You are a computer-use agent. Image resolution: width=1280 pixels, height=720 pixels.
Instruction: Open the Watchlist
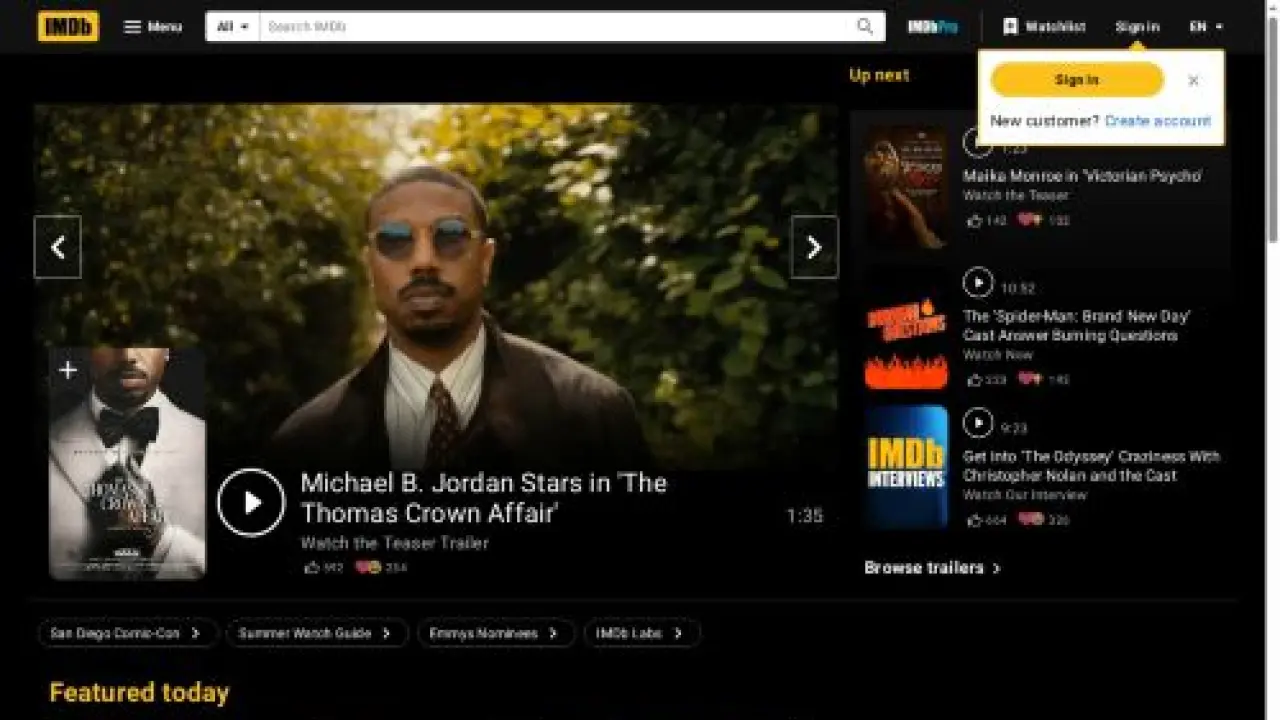1044,27
